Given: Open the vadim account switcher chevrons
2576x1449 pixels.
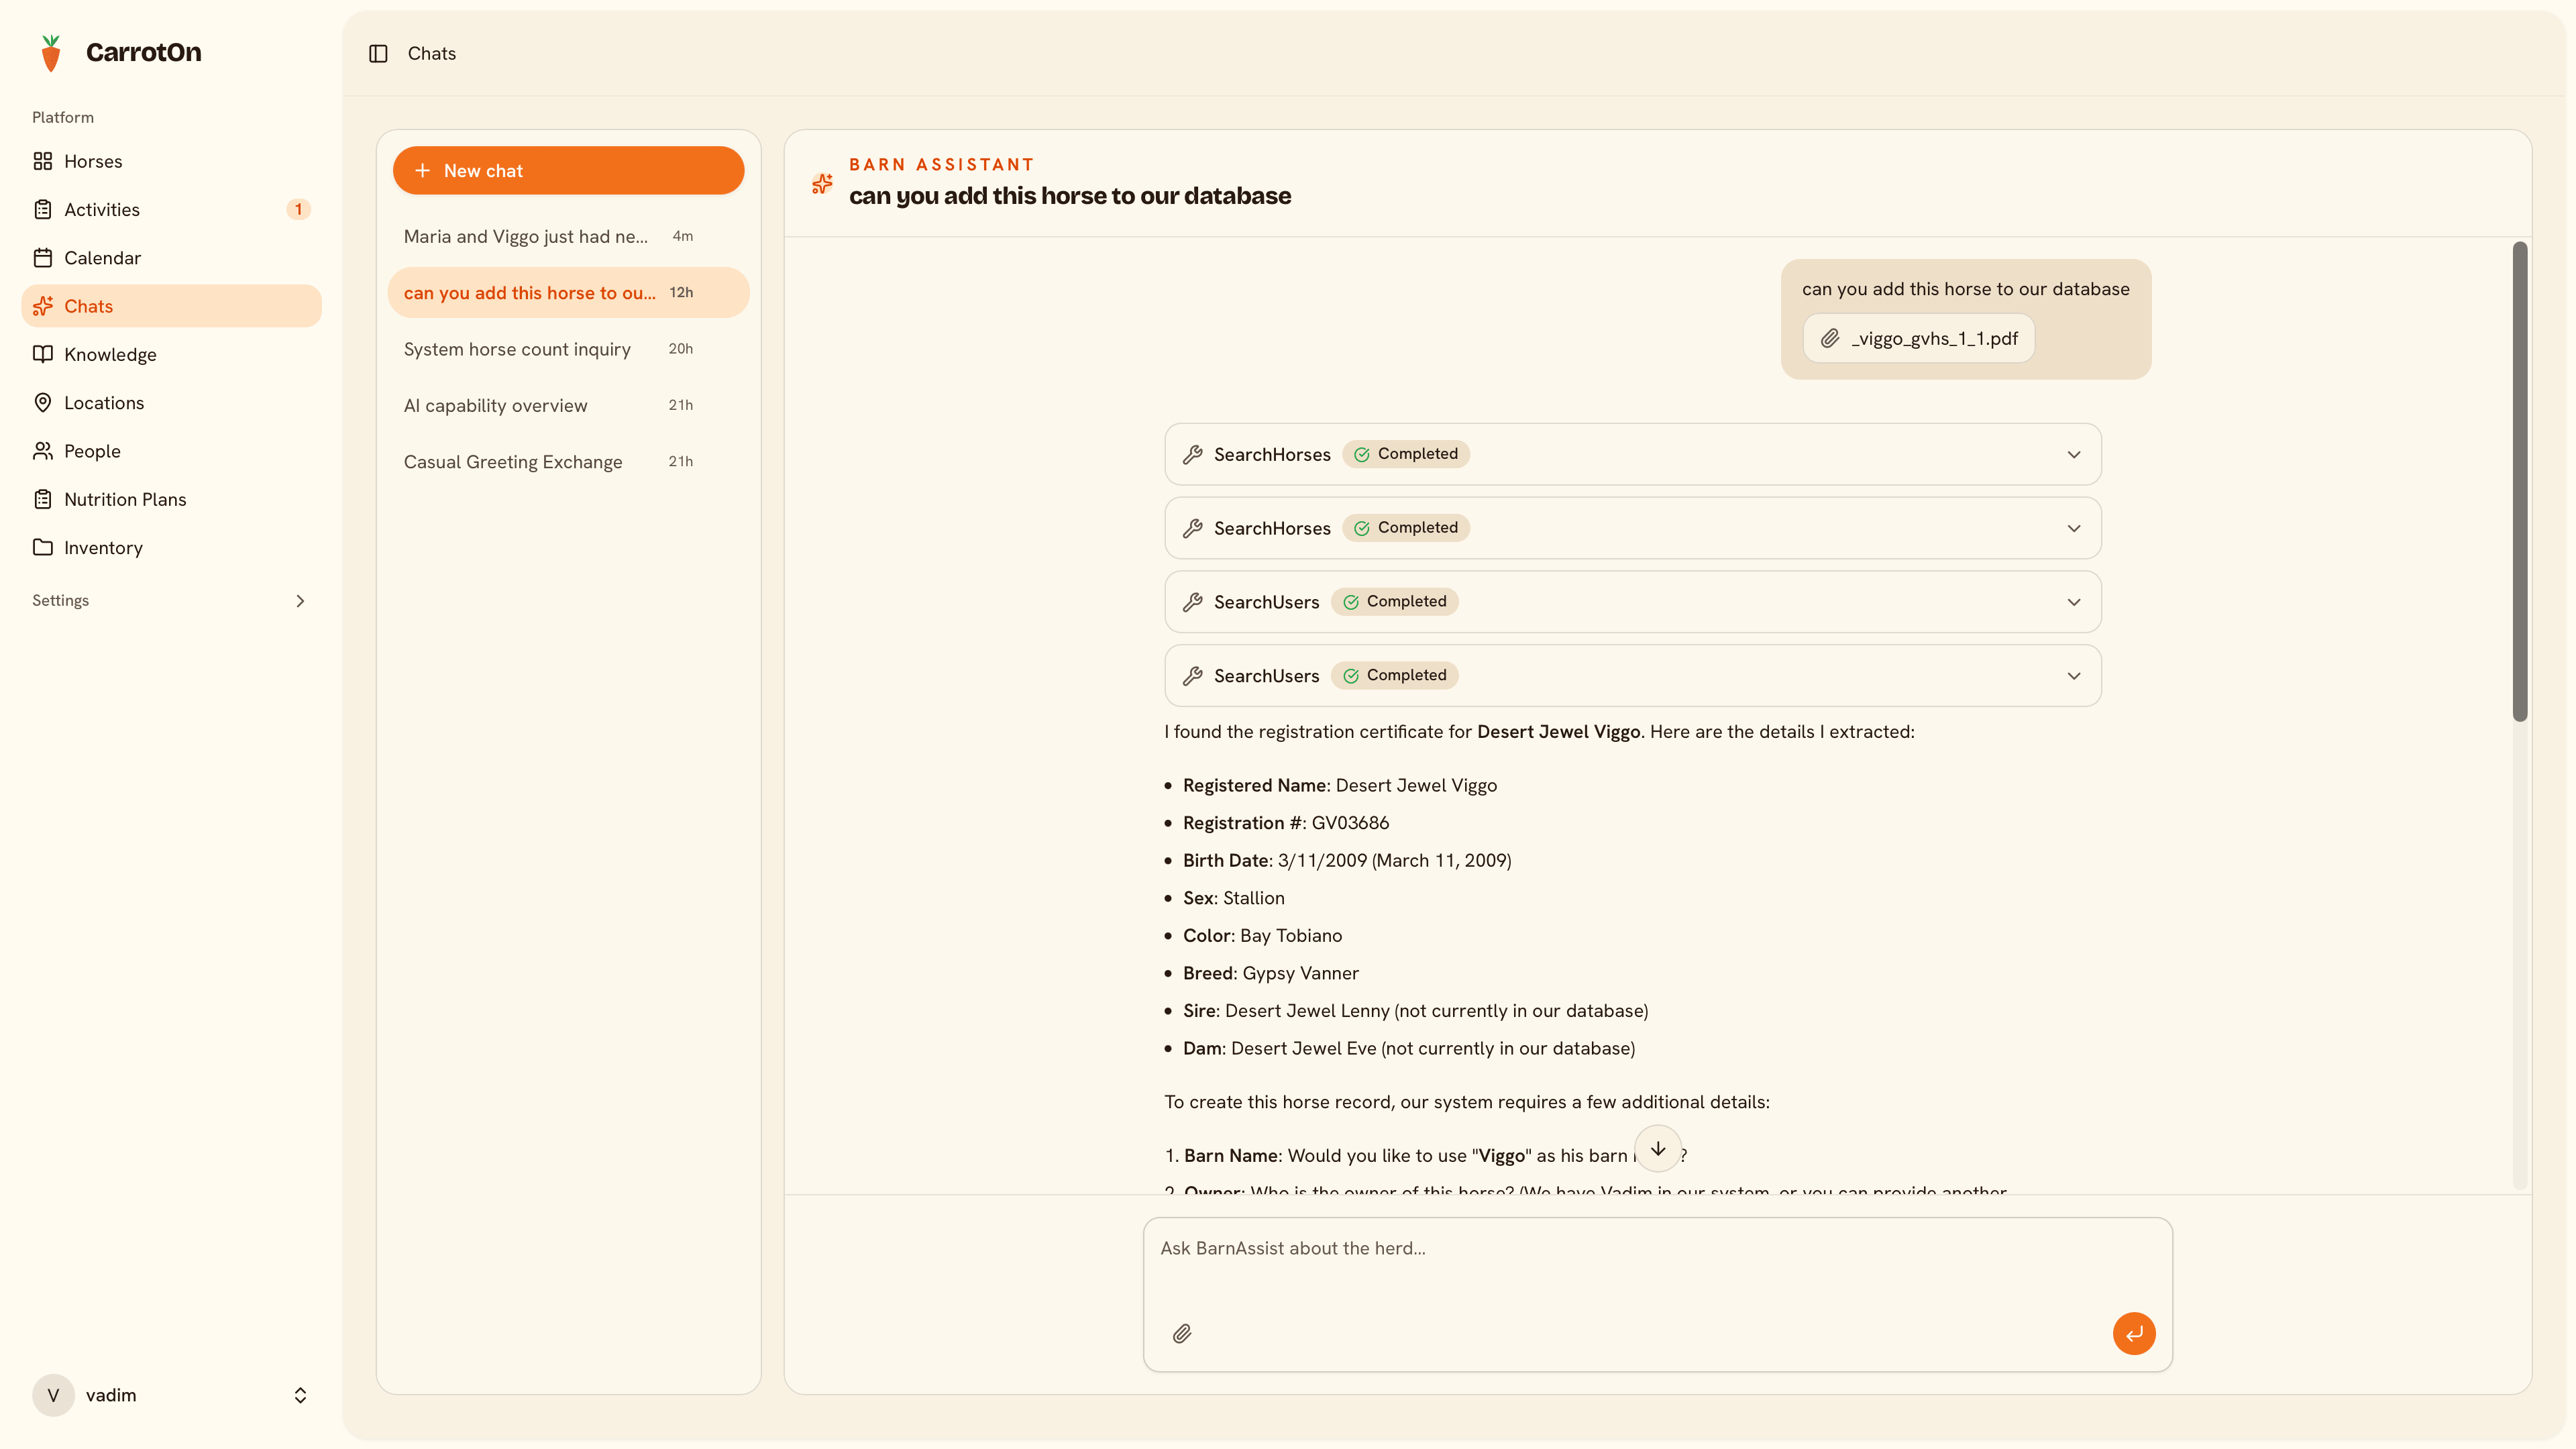Looking at the screenshot, I should 300,1395.
